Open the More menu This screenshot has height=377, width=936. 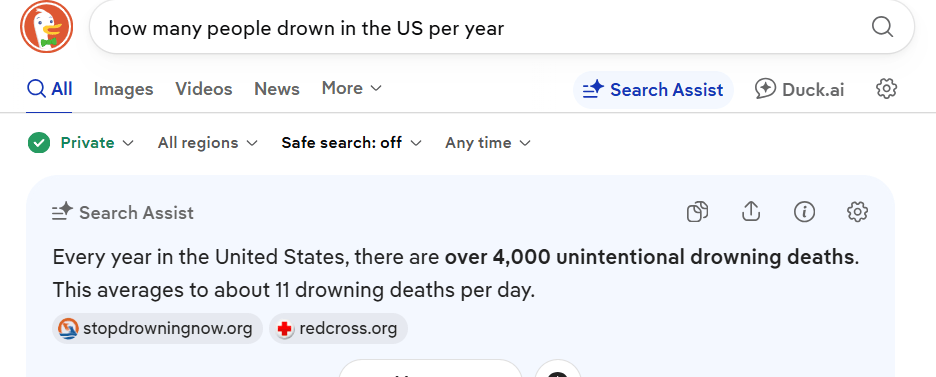click(x=352, y=88)
